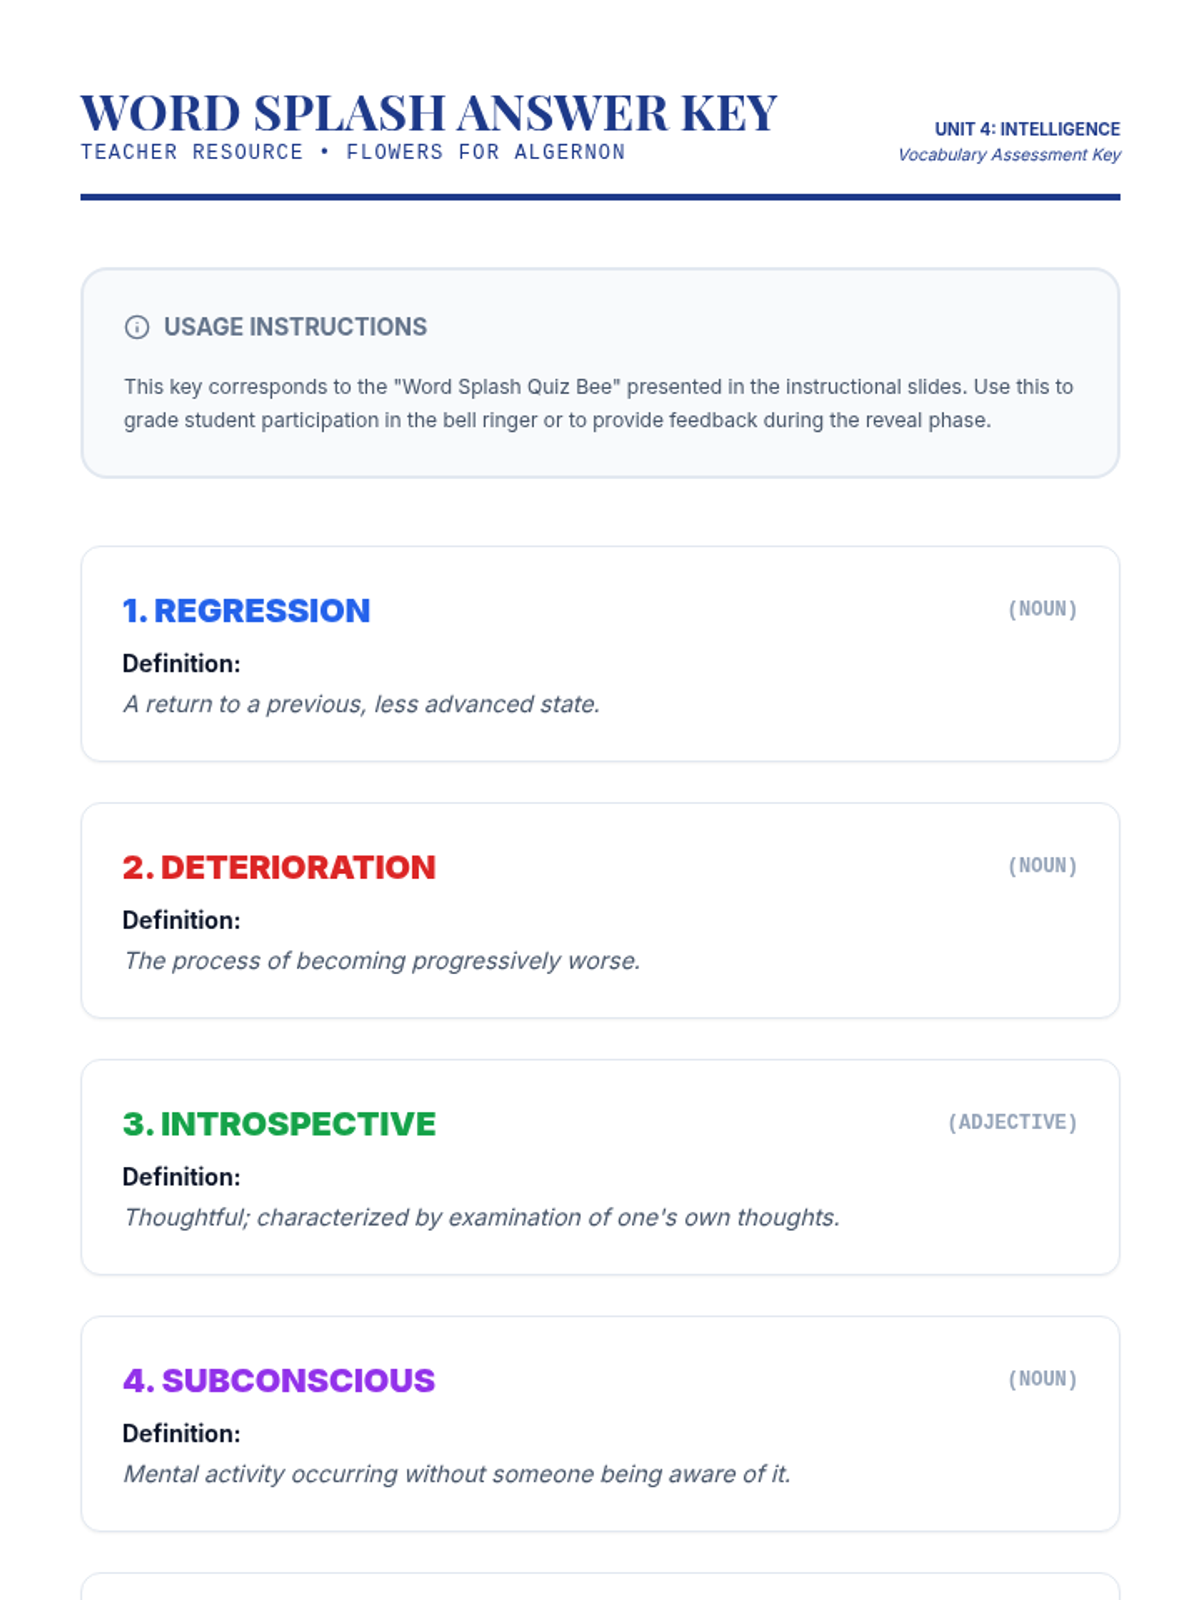Screen dimensions: 1200x1600
Task: Click the Usage Instructions heading
Action: point(295,327)
